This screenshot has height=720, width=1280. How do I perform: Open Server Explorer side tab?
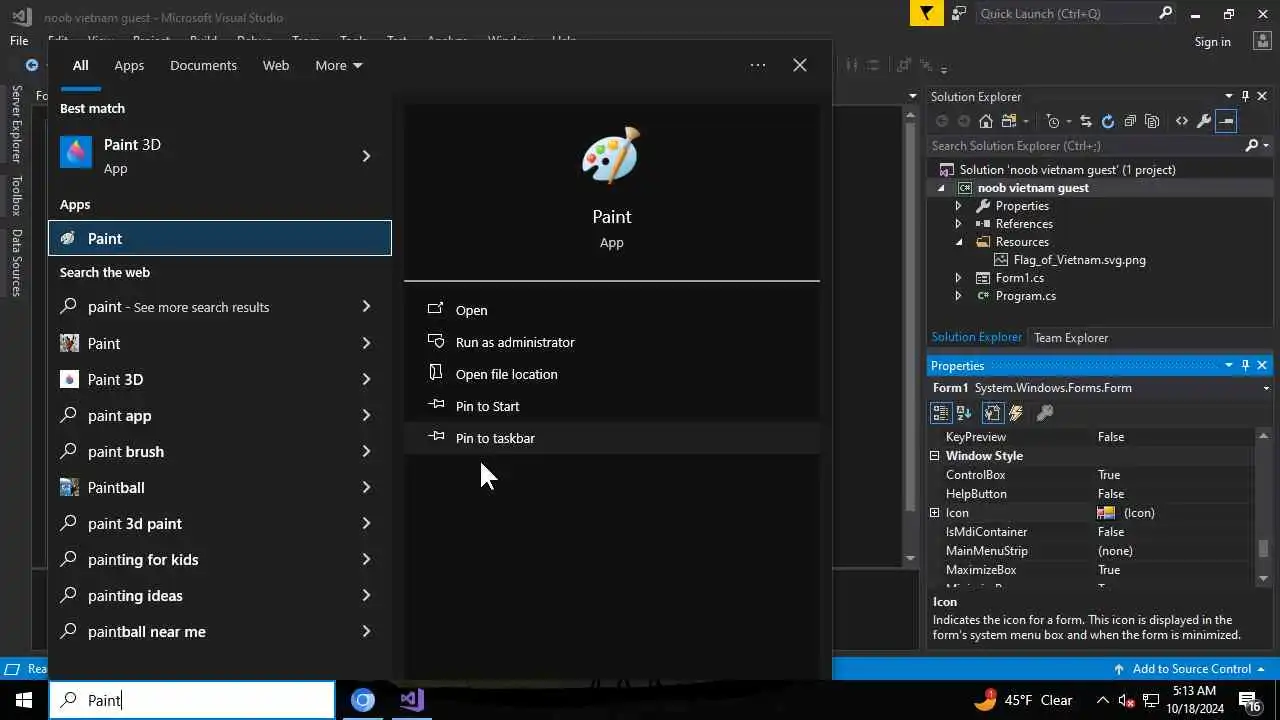pos(17,124)
